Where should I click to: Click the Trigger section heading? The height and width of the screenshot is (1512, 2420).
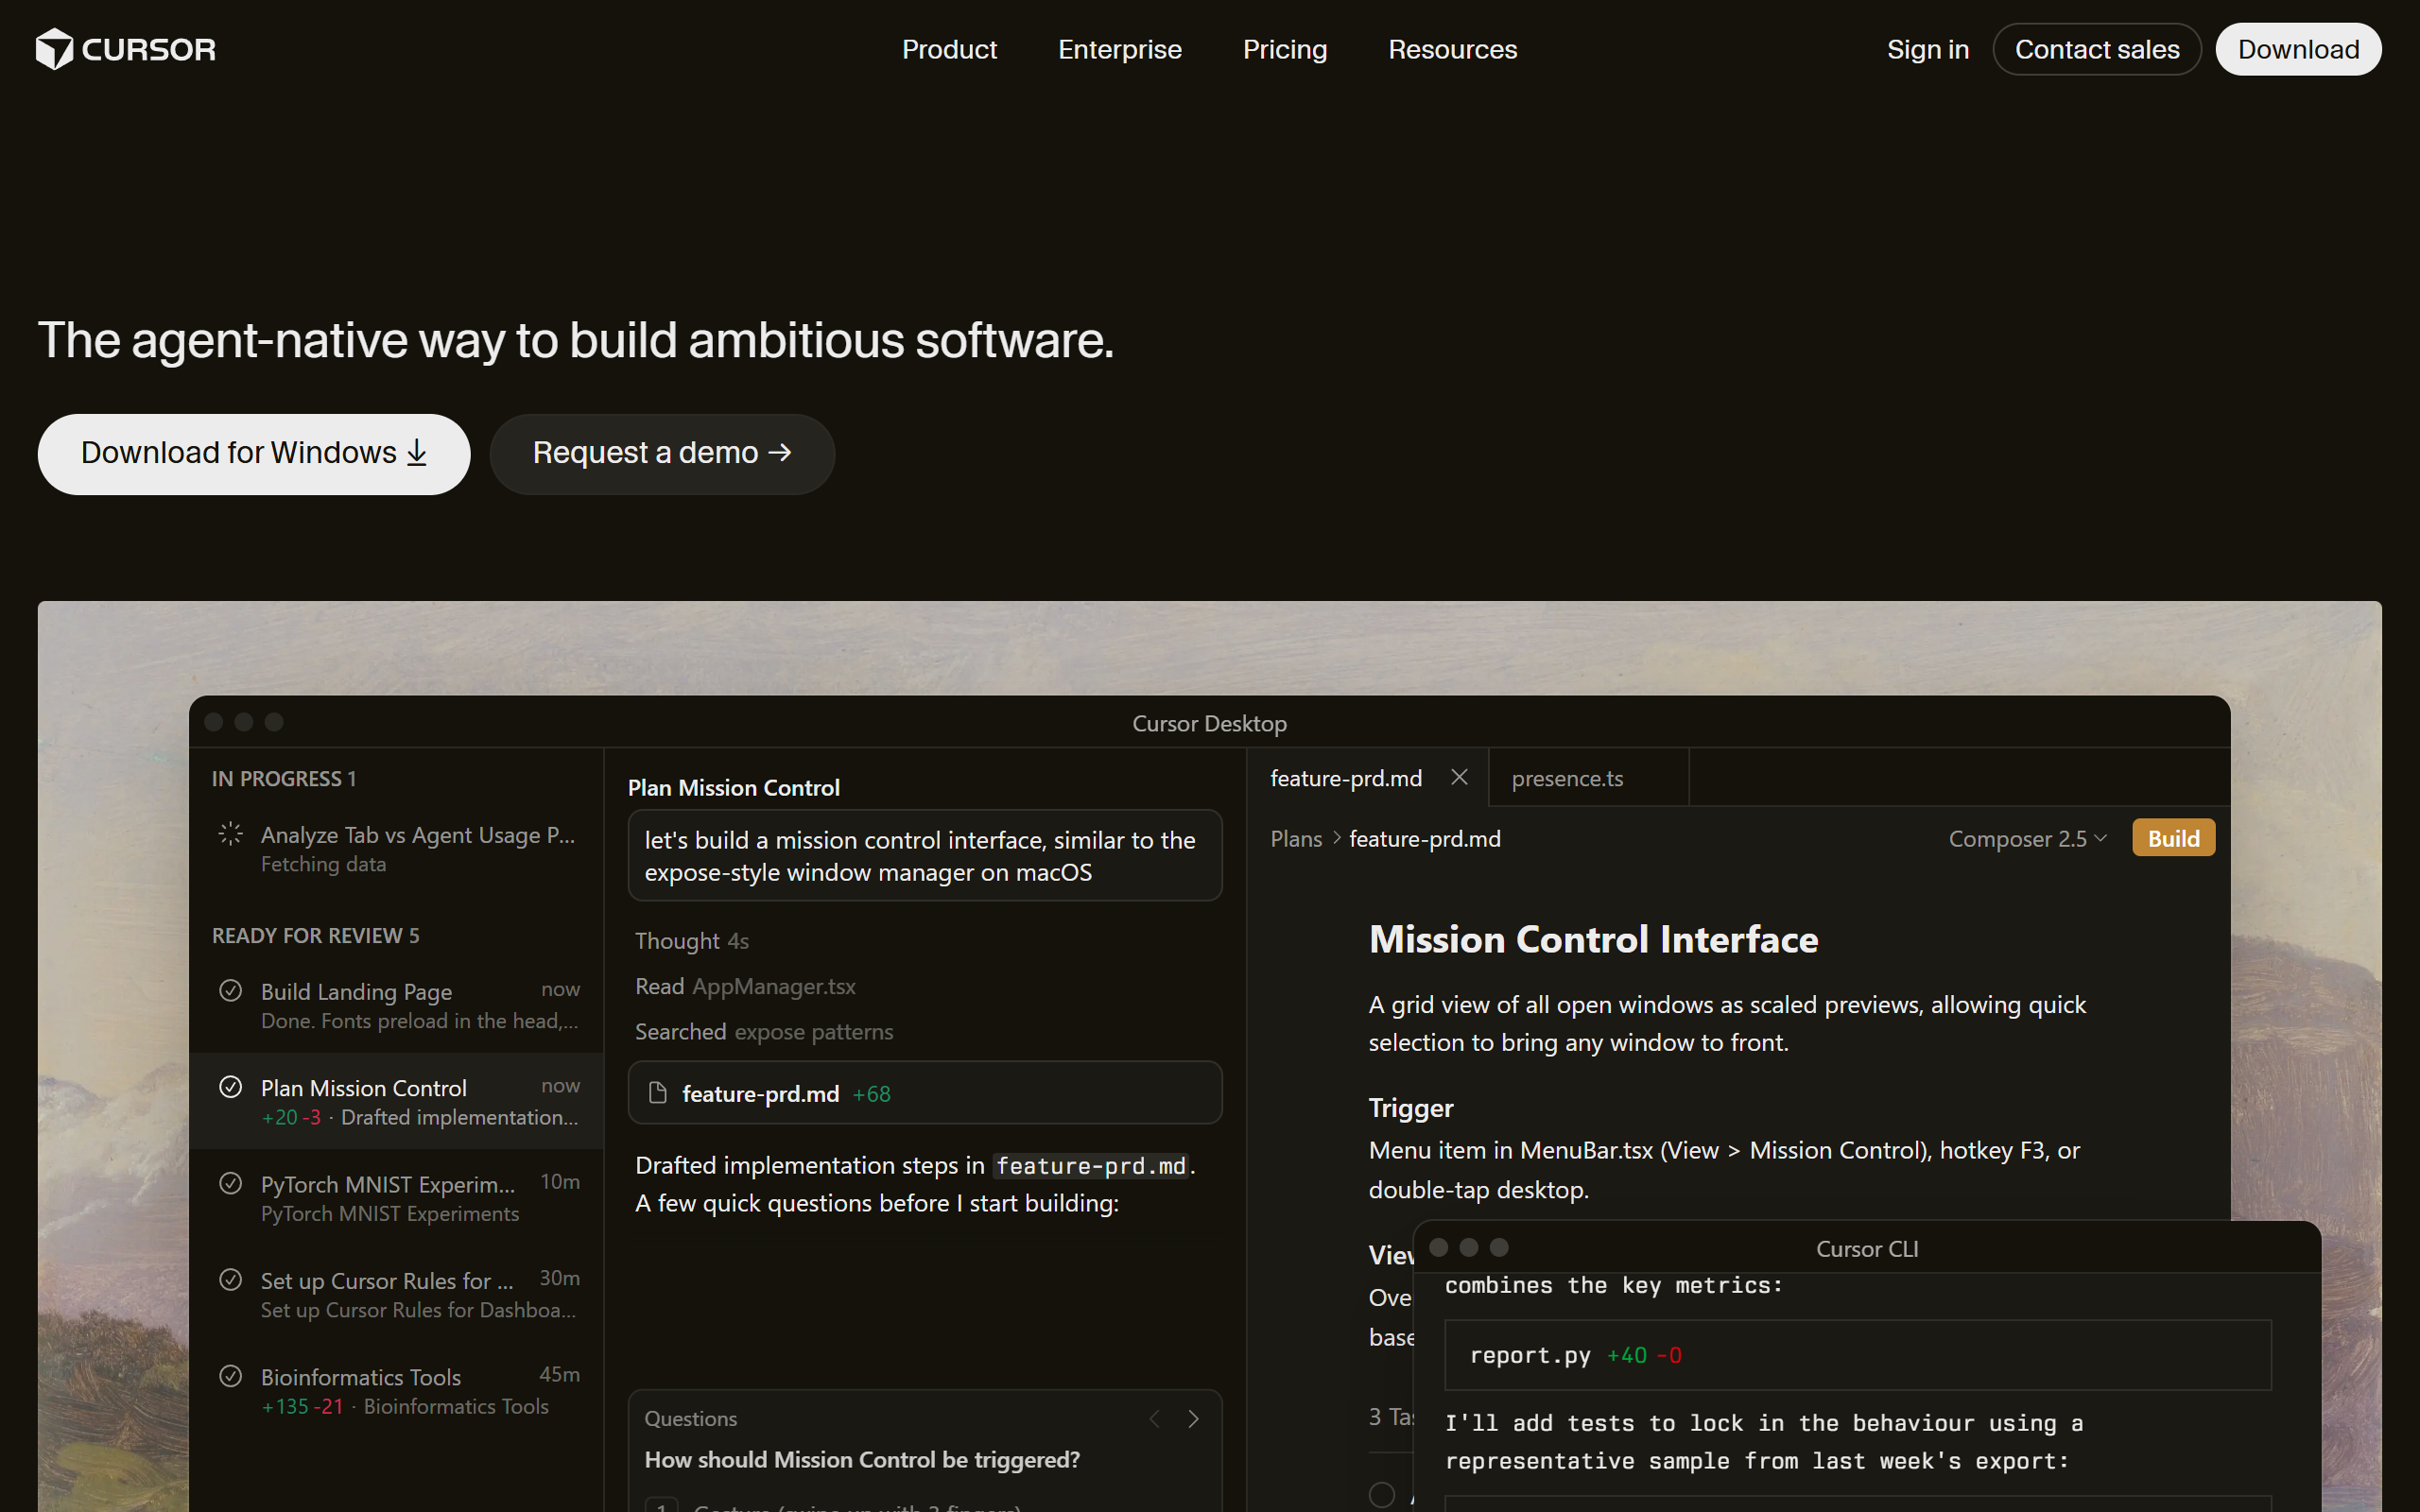point(1410,1108)
